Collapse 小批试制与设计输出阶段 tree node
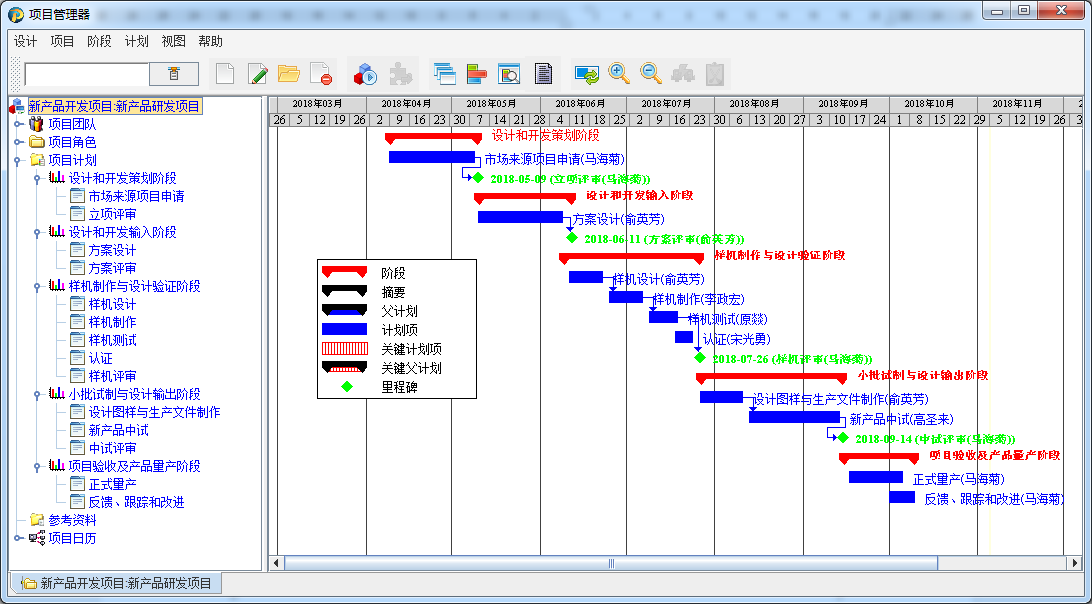1092x604 pixels. tap(38, 394)
